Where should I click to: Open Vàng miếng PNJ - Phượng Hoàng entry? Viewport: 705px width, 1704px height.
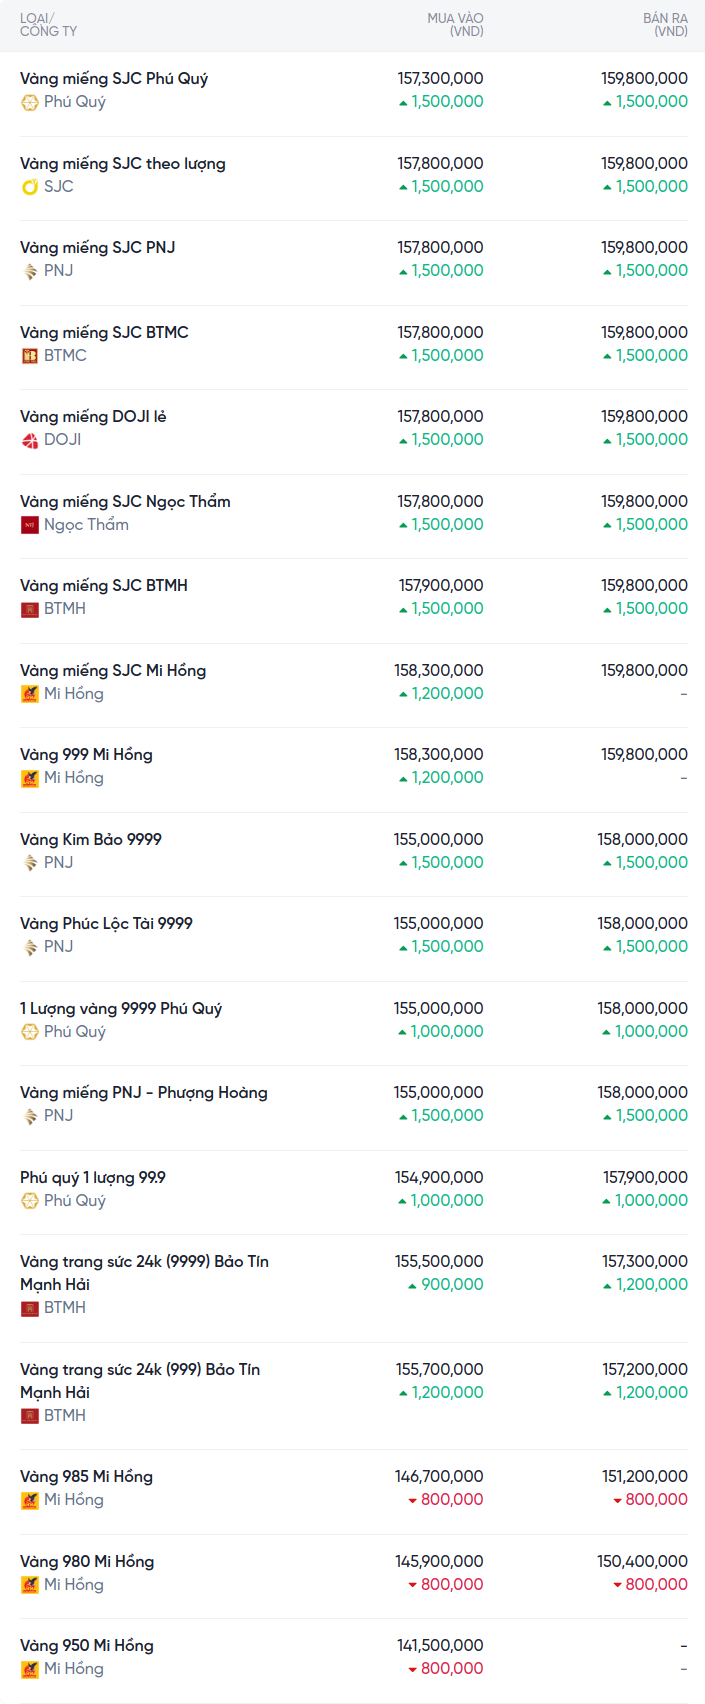click(144, 1093)
